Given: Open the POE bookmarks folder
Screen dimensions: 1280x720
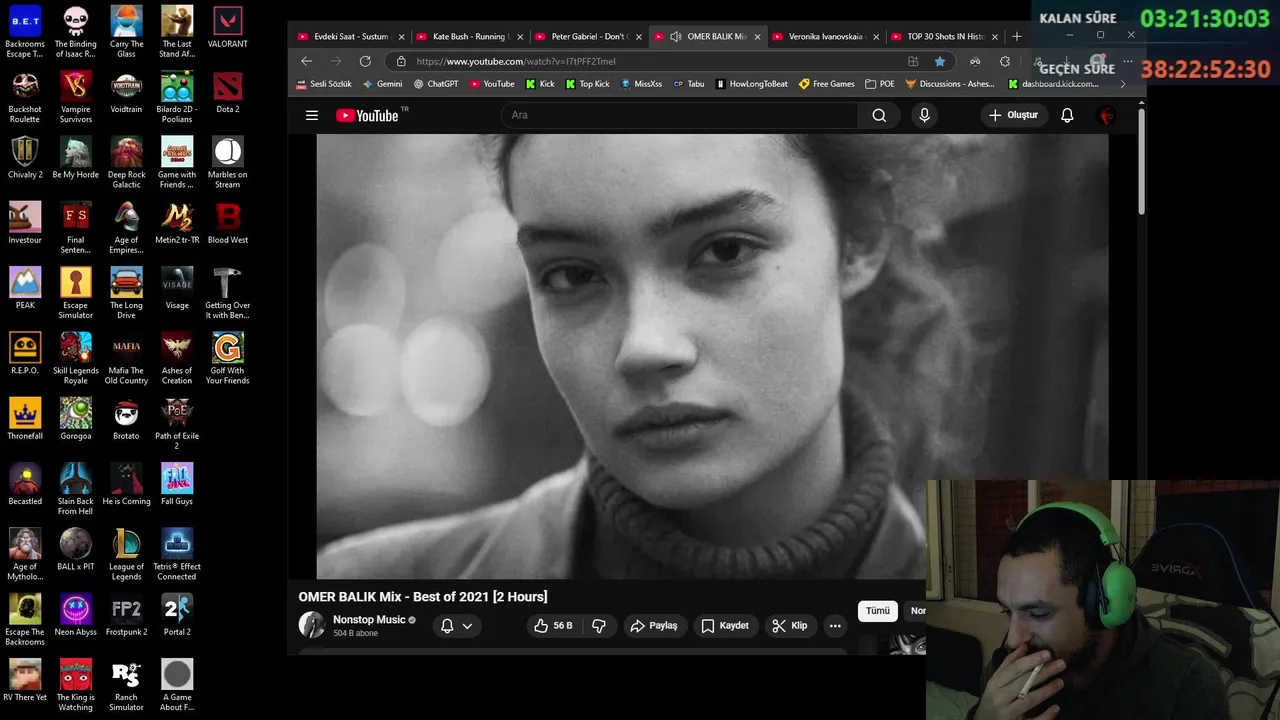Looking at the screenshot, I should (x=880, y=84).
